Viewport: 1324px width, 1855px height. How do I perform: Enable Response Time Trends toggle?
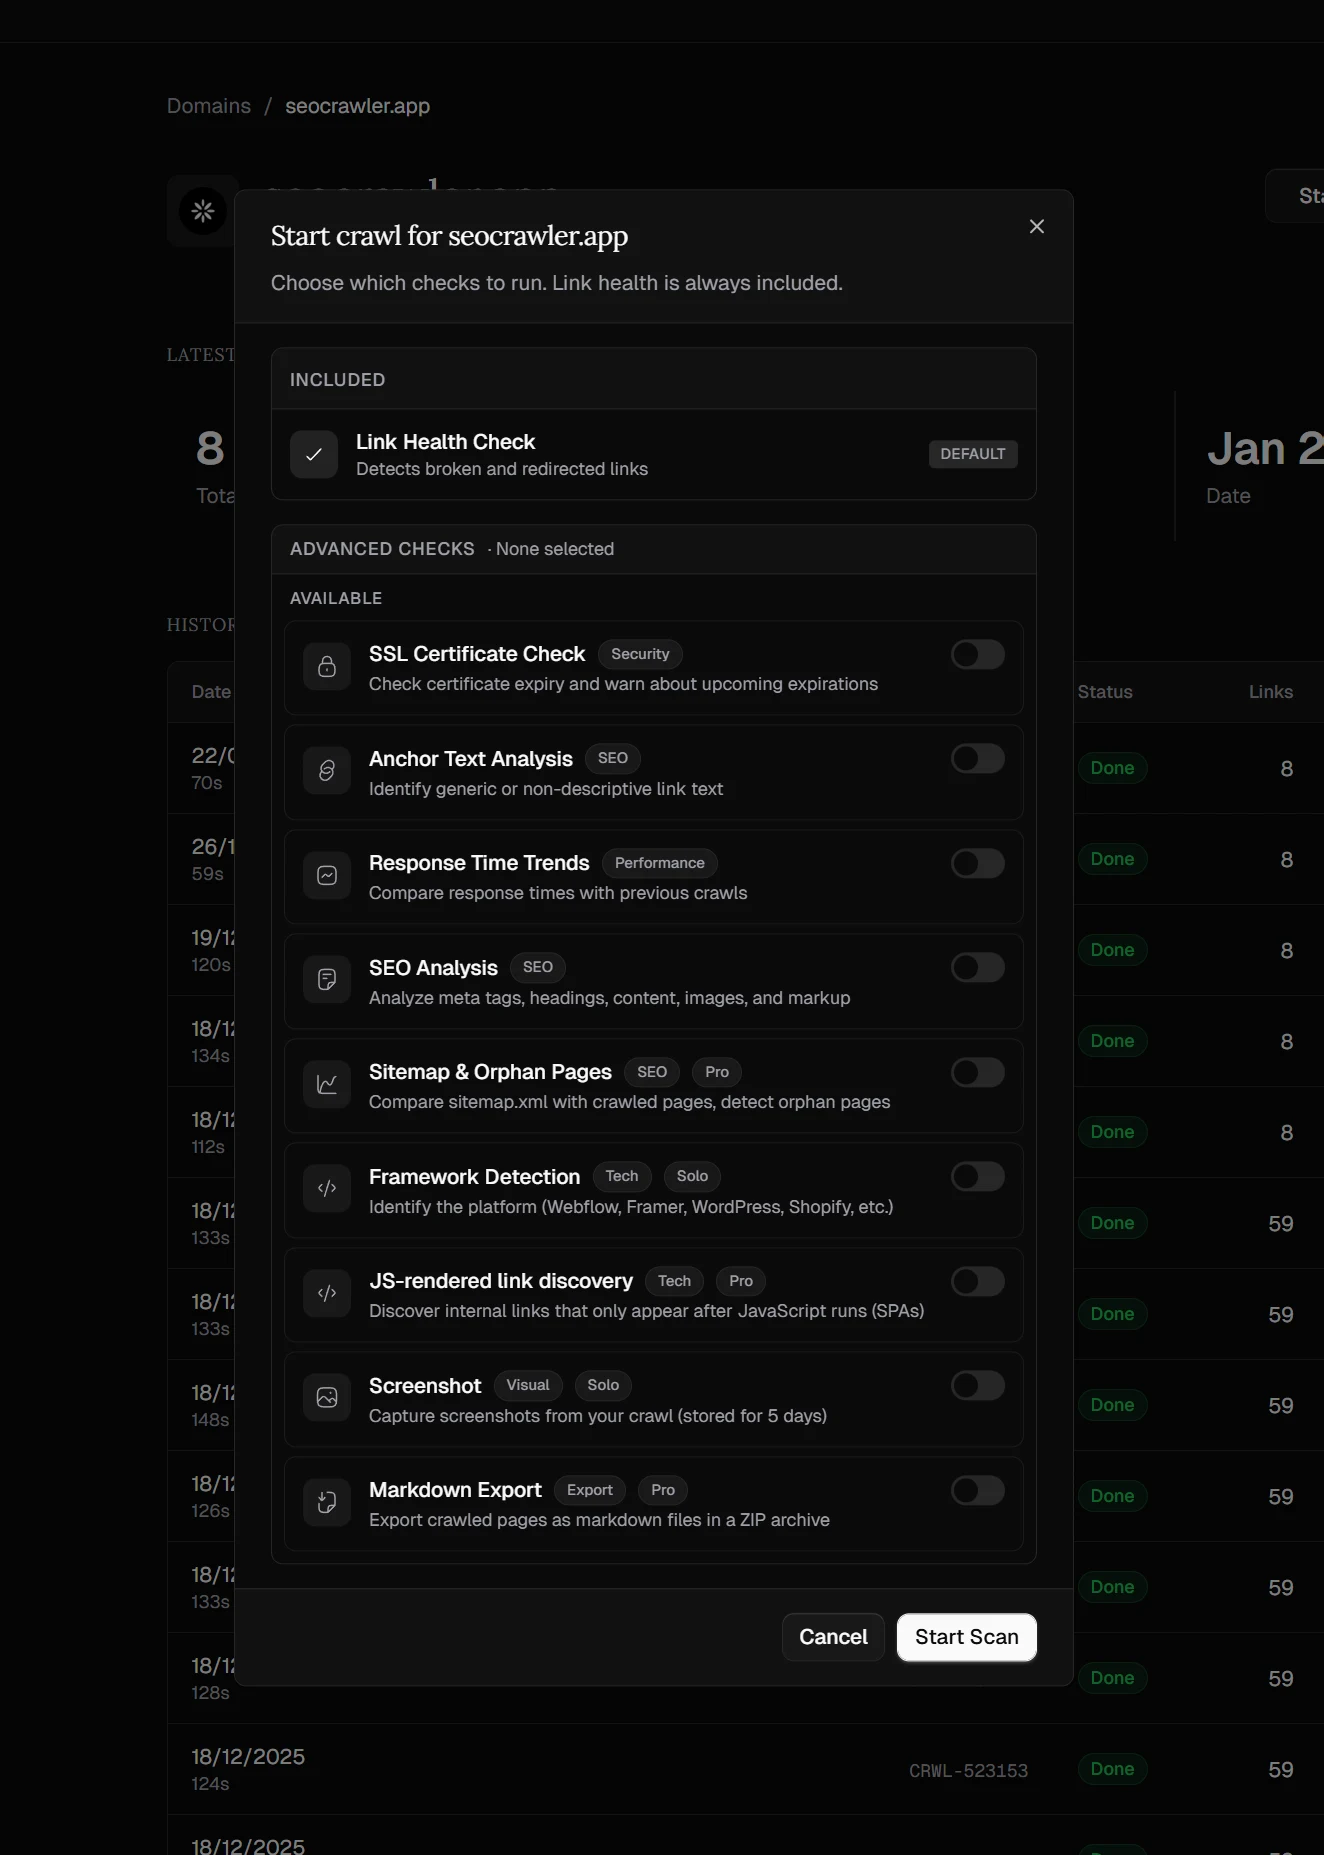[x=978, y=864]
